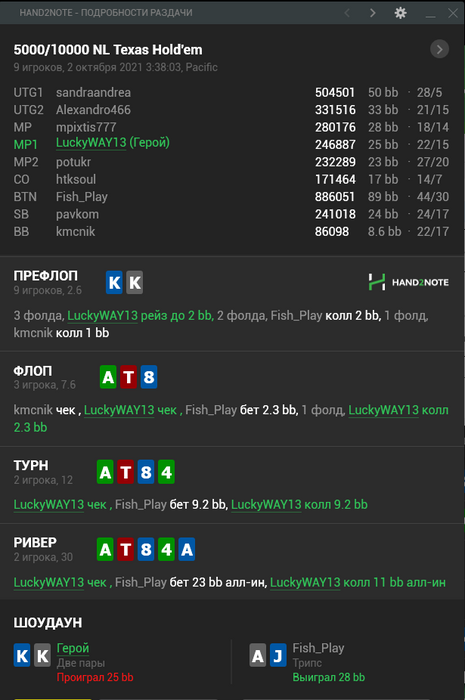Open LuckyWAY13 (Герой) player link in seat list
The width and height of the screenshot is (465, 700).
tap(112, 143)
